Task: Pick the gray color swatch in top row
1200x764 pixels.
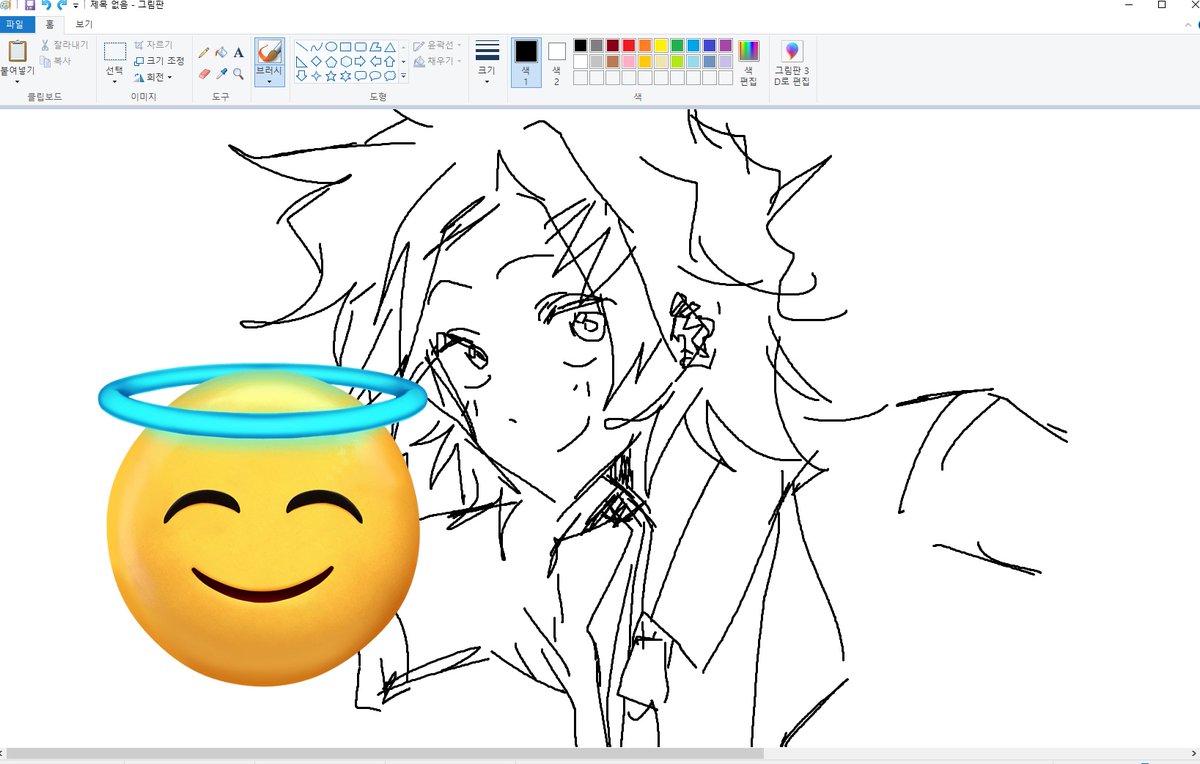Action: pos(597,46)
